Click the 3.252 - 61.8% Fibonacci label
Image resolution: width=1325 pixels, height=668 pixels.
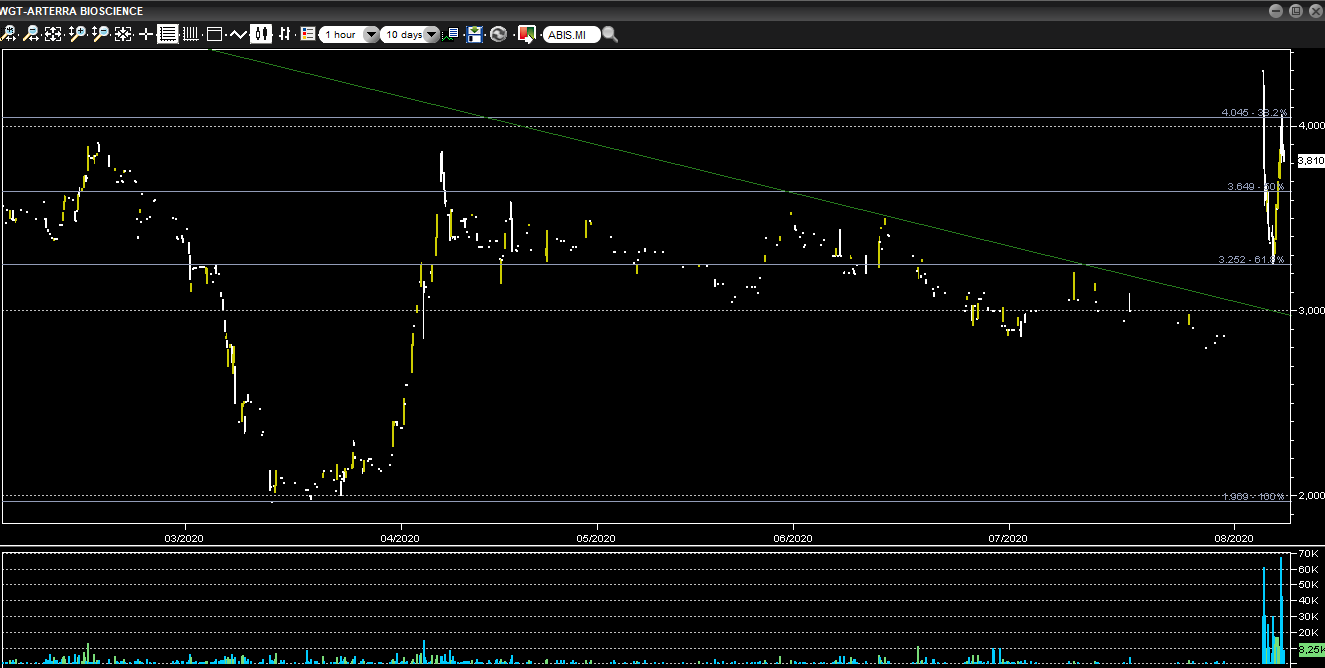click(x=1251, y=259)
